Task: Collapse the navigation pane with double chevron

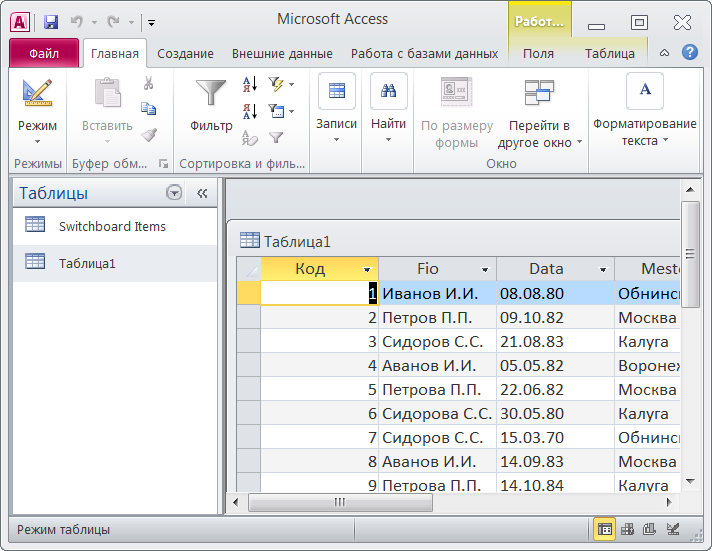Action: 202,194
